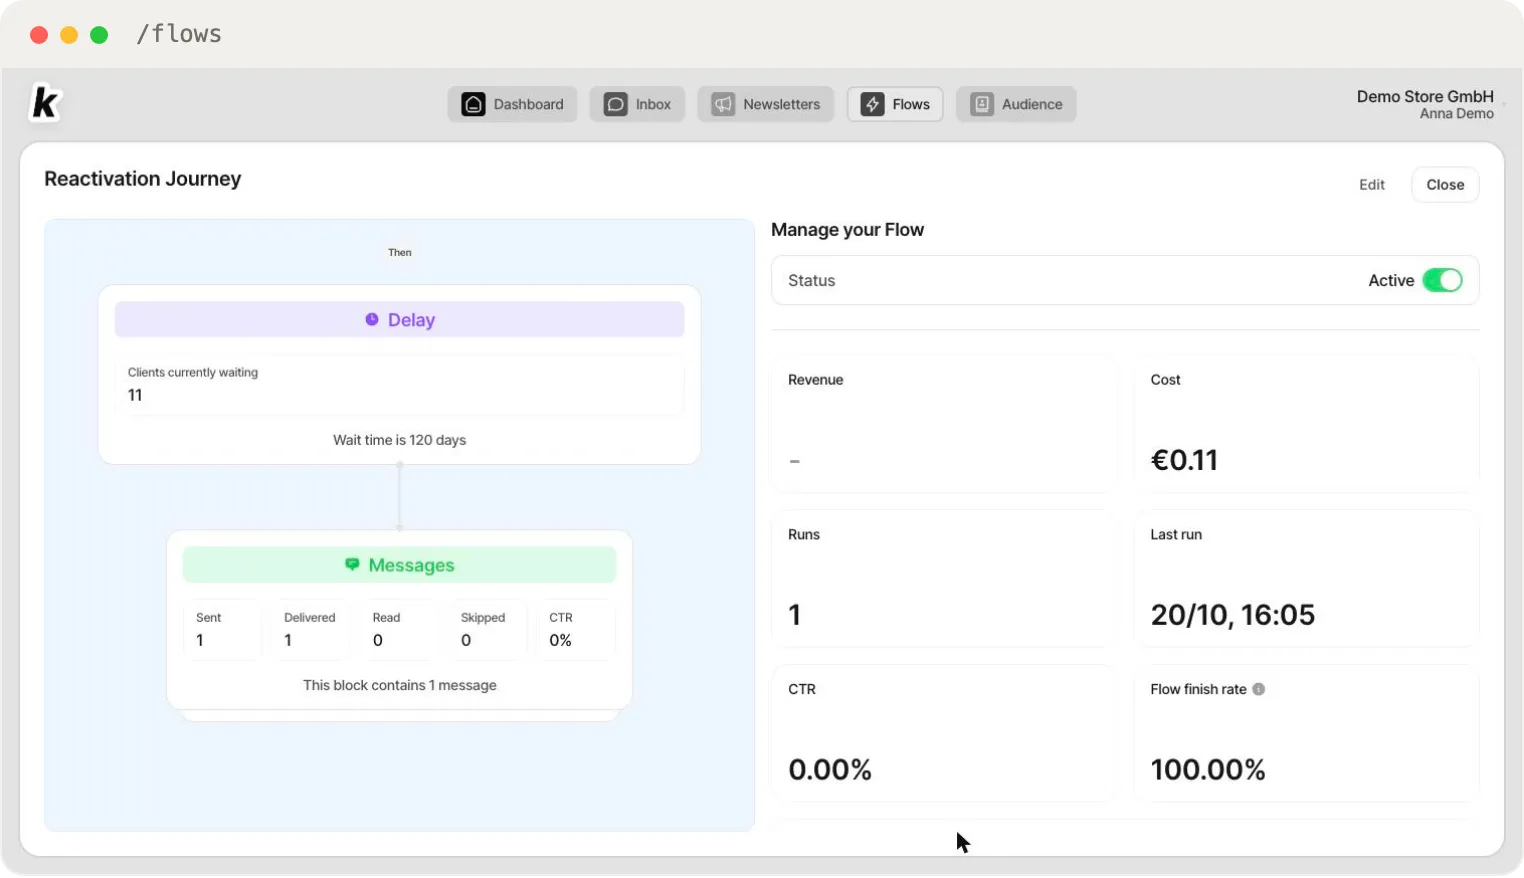The height and width of the screenshot is (878, 1524).
Task: Go to the Audience tab
Action: 1016,104
